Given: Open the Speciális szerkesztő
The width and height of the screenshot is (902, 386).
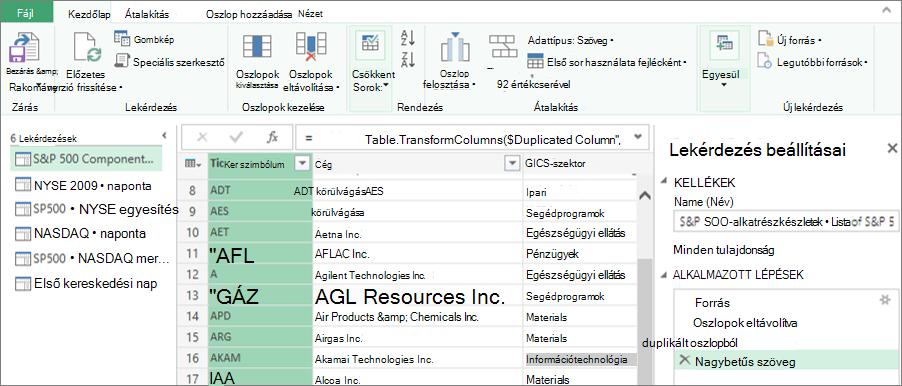Looking at the screenshot, I should [x=169, y=61].
